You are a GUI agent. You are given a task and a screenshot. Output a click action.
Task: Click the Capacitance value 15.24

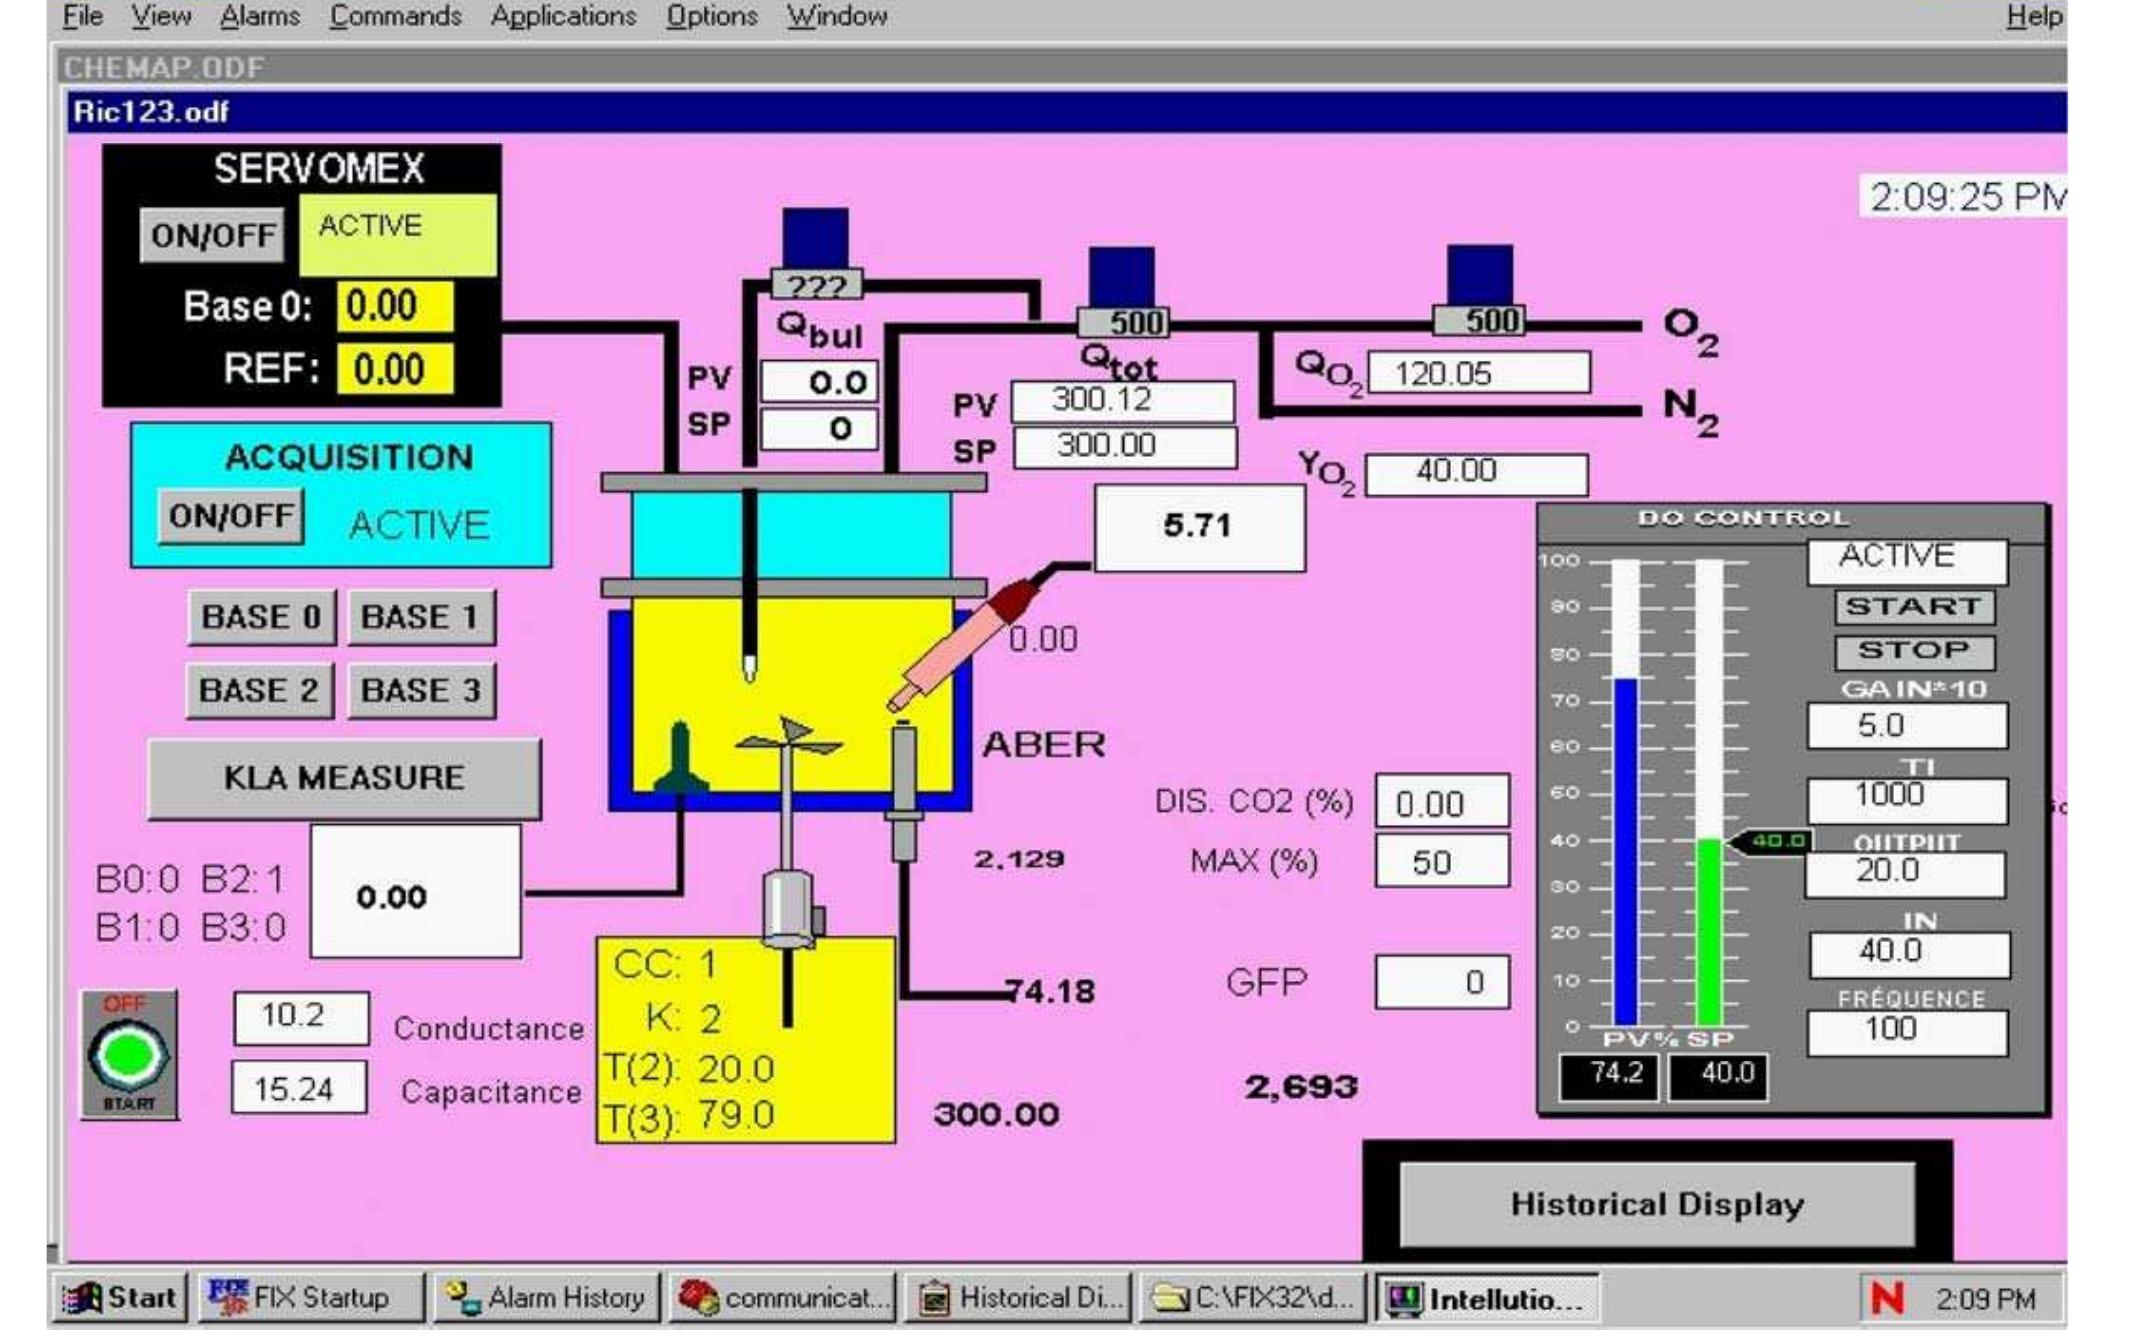tap(298, 1087)
